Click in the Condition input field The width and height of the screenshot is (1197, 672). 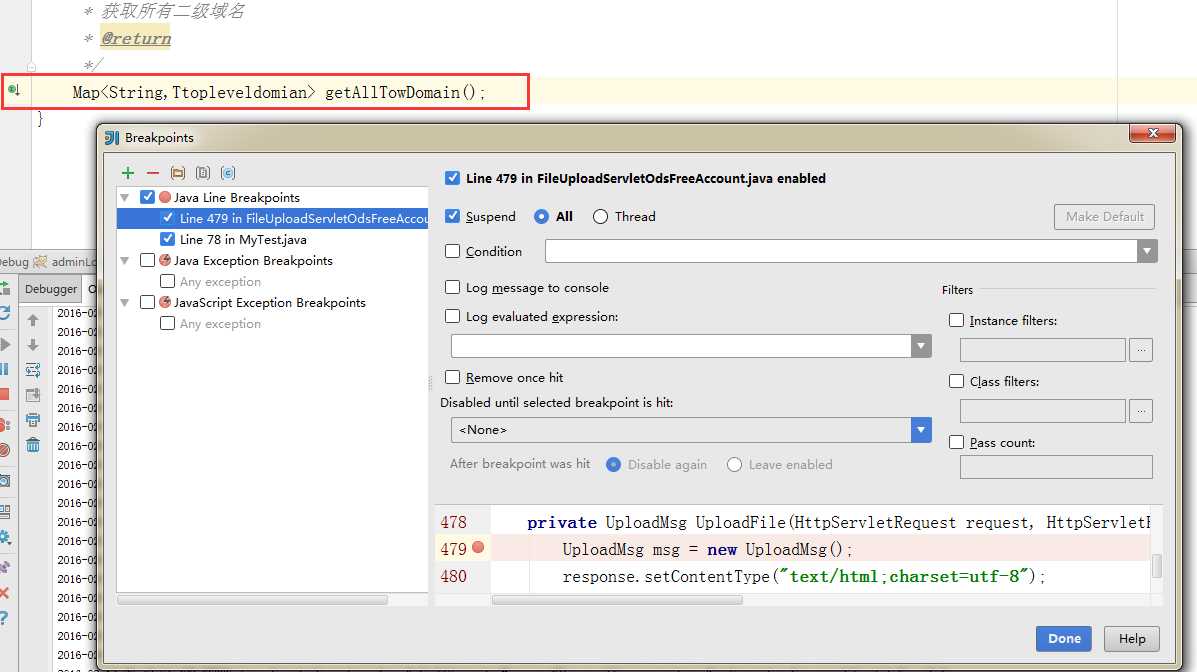(841, 251)
